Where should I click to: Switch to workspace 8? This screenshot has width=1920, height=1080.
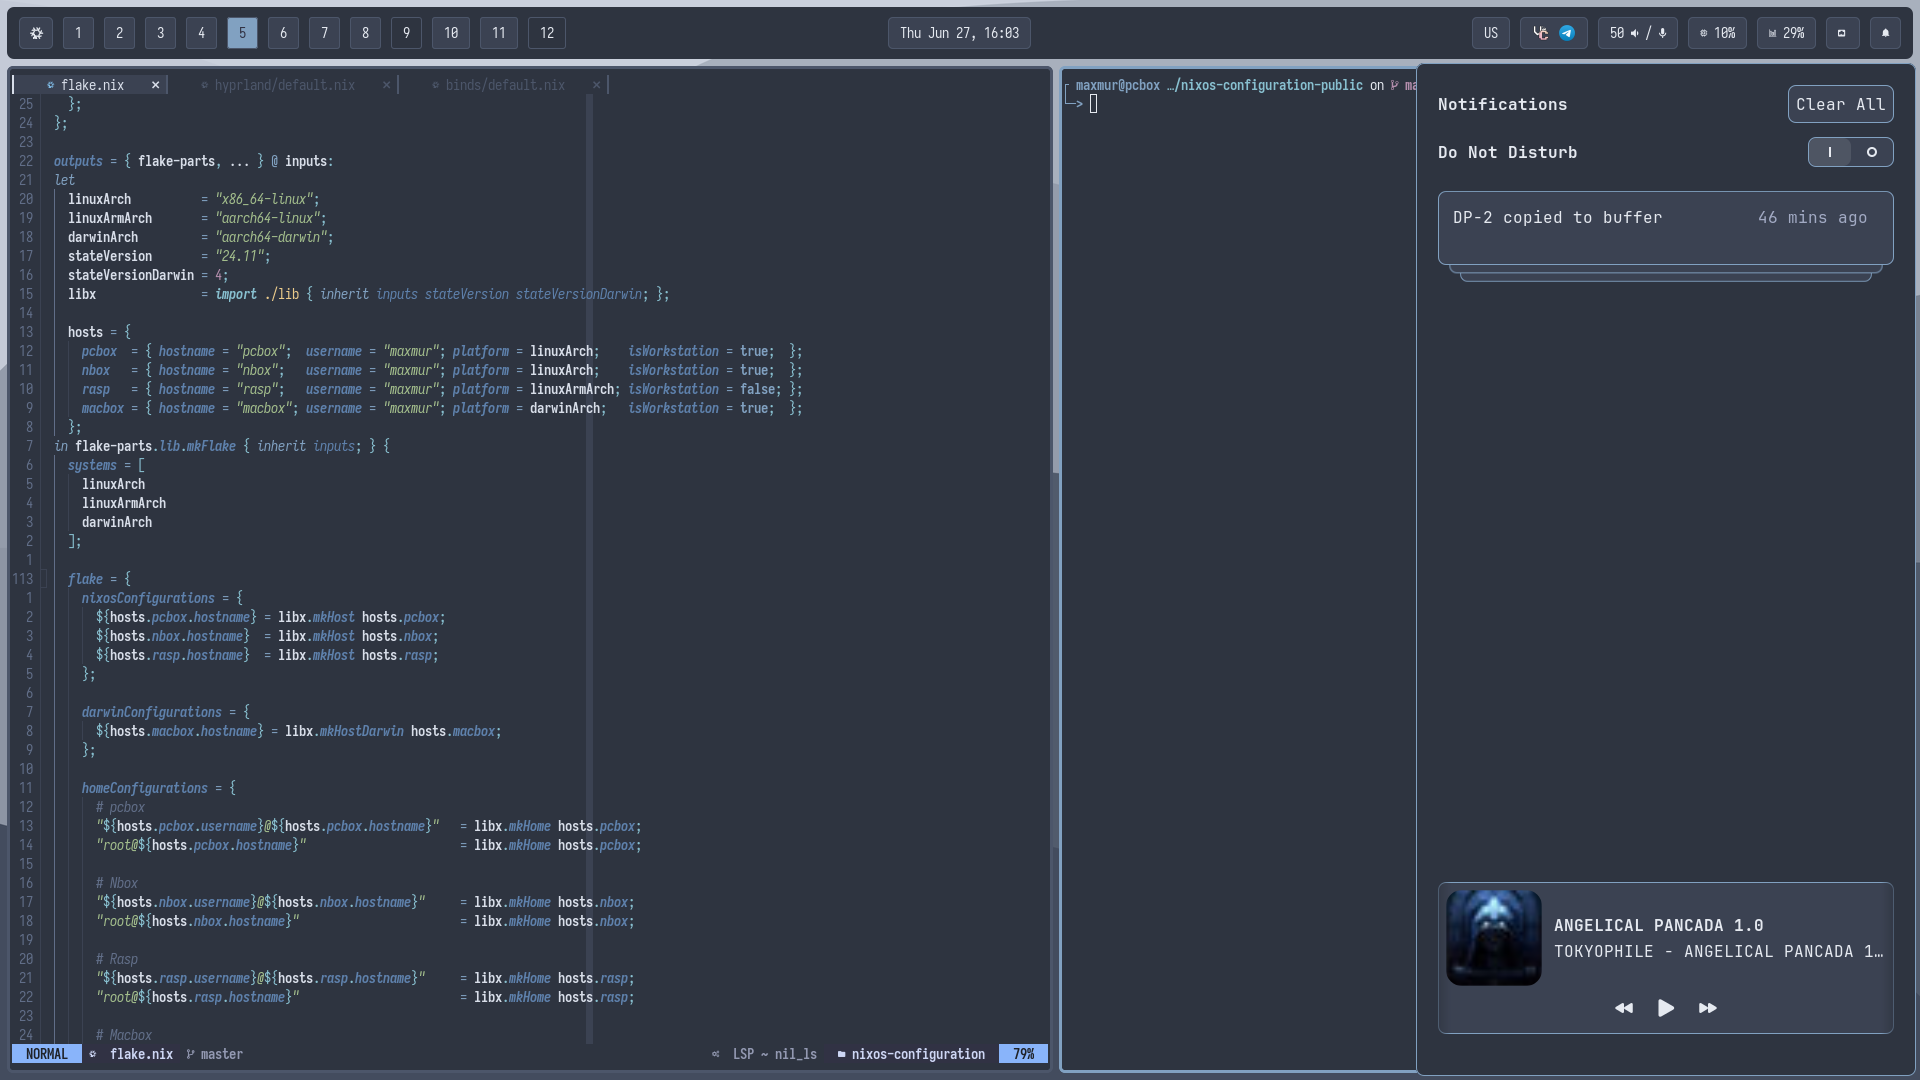coord(365,33)
